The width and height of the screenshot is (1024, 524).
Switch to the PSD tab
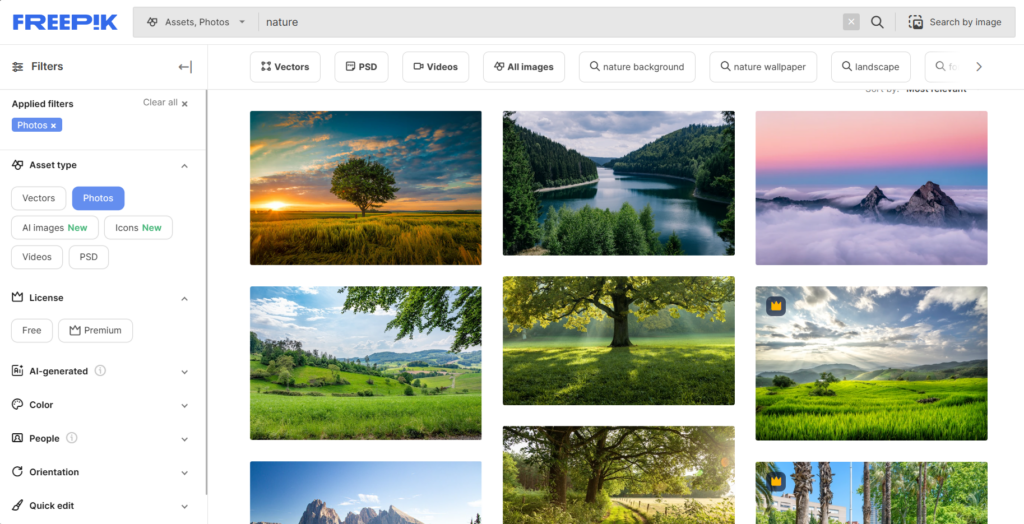click(361, 67)
